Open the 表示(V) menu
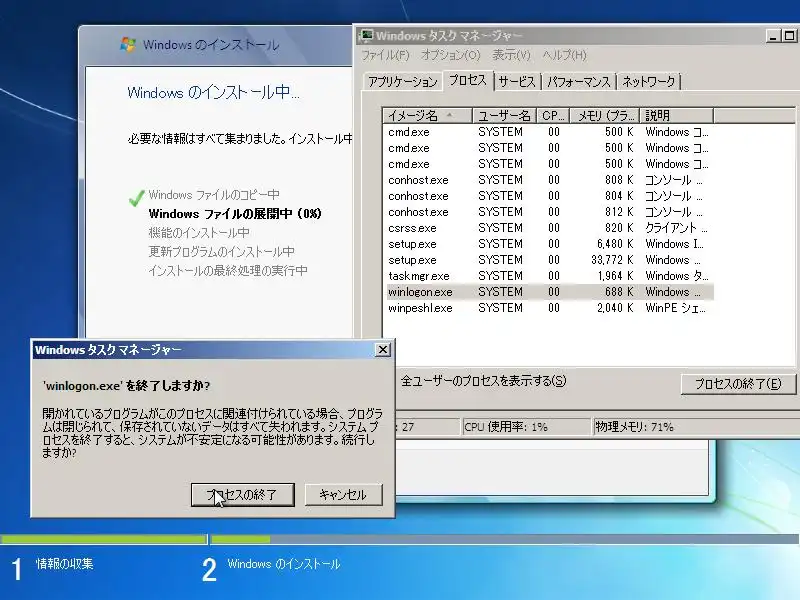 click(x=511, y=55)
